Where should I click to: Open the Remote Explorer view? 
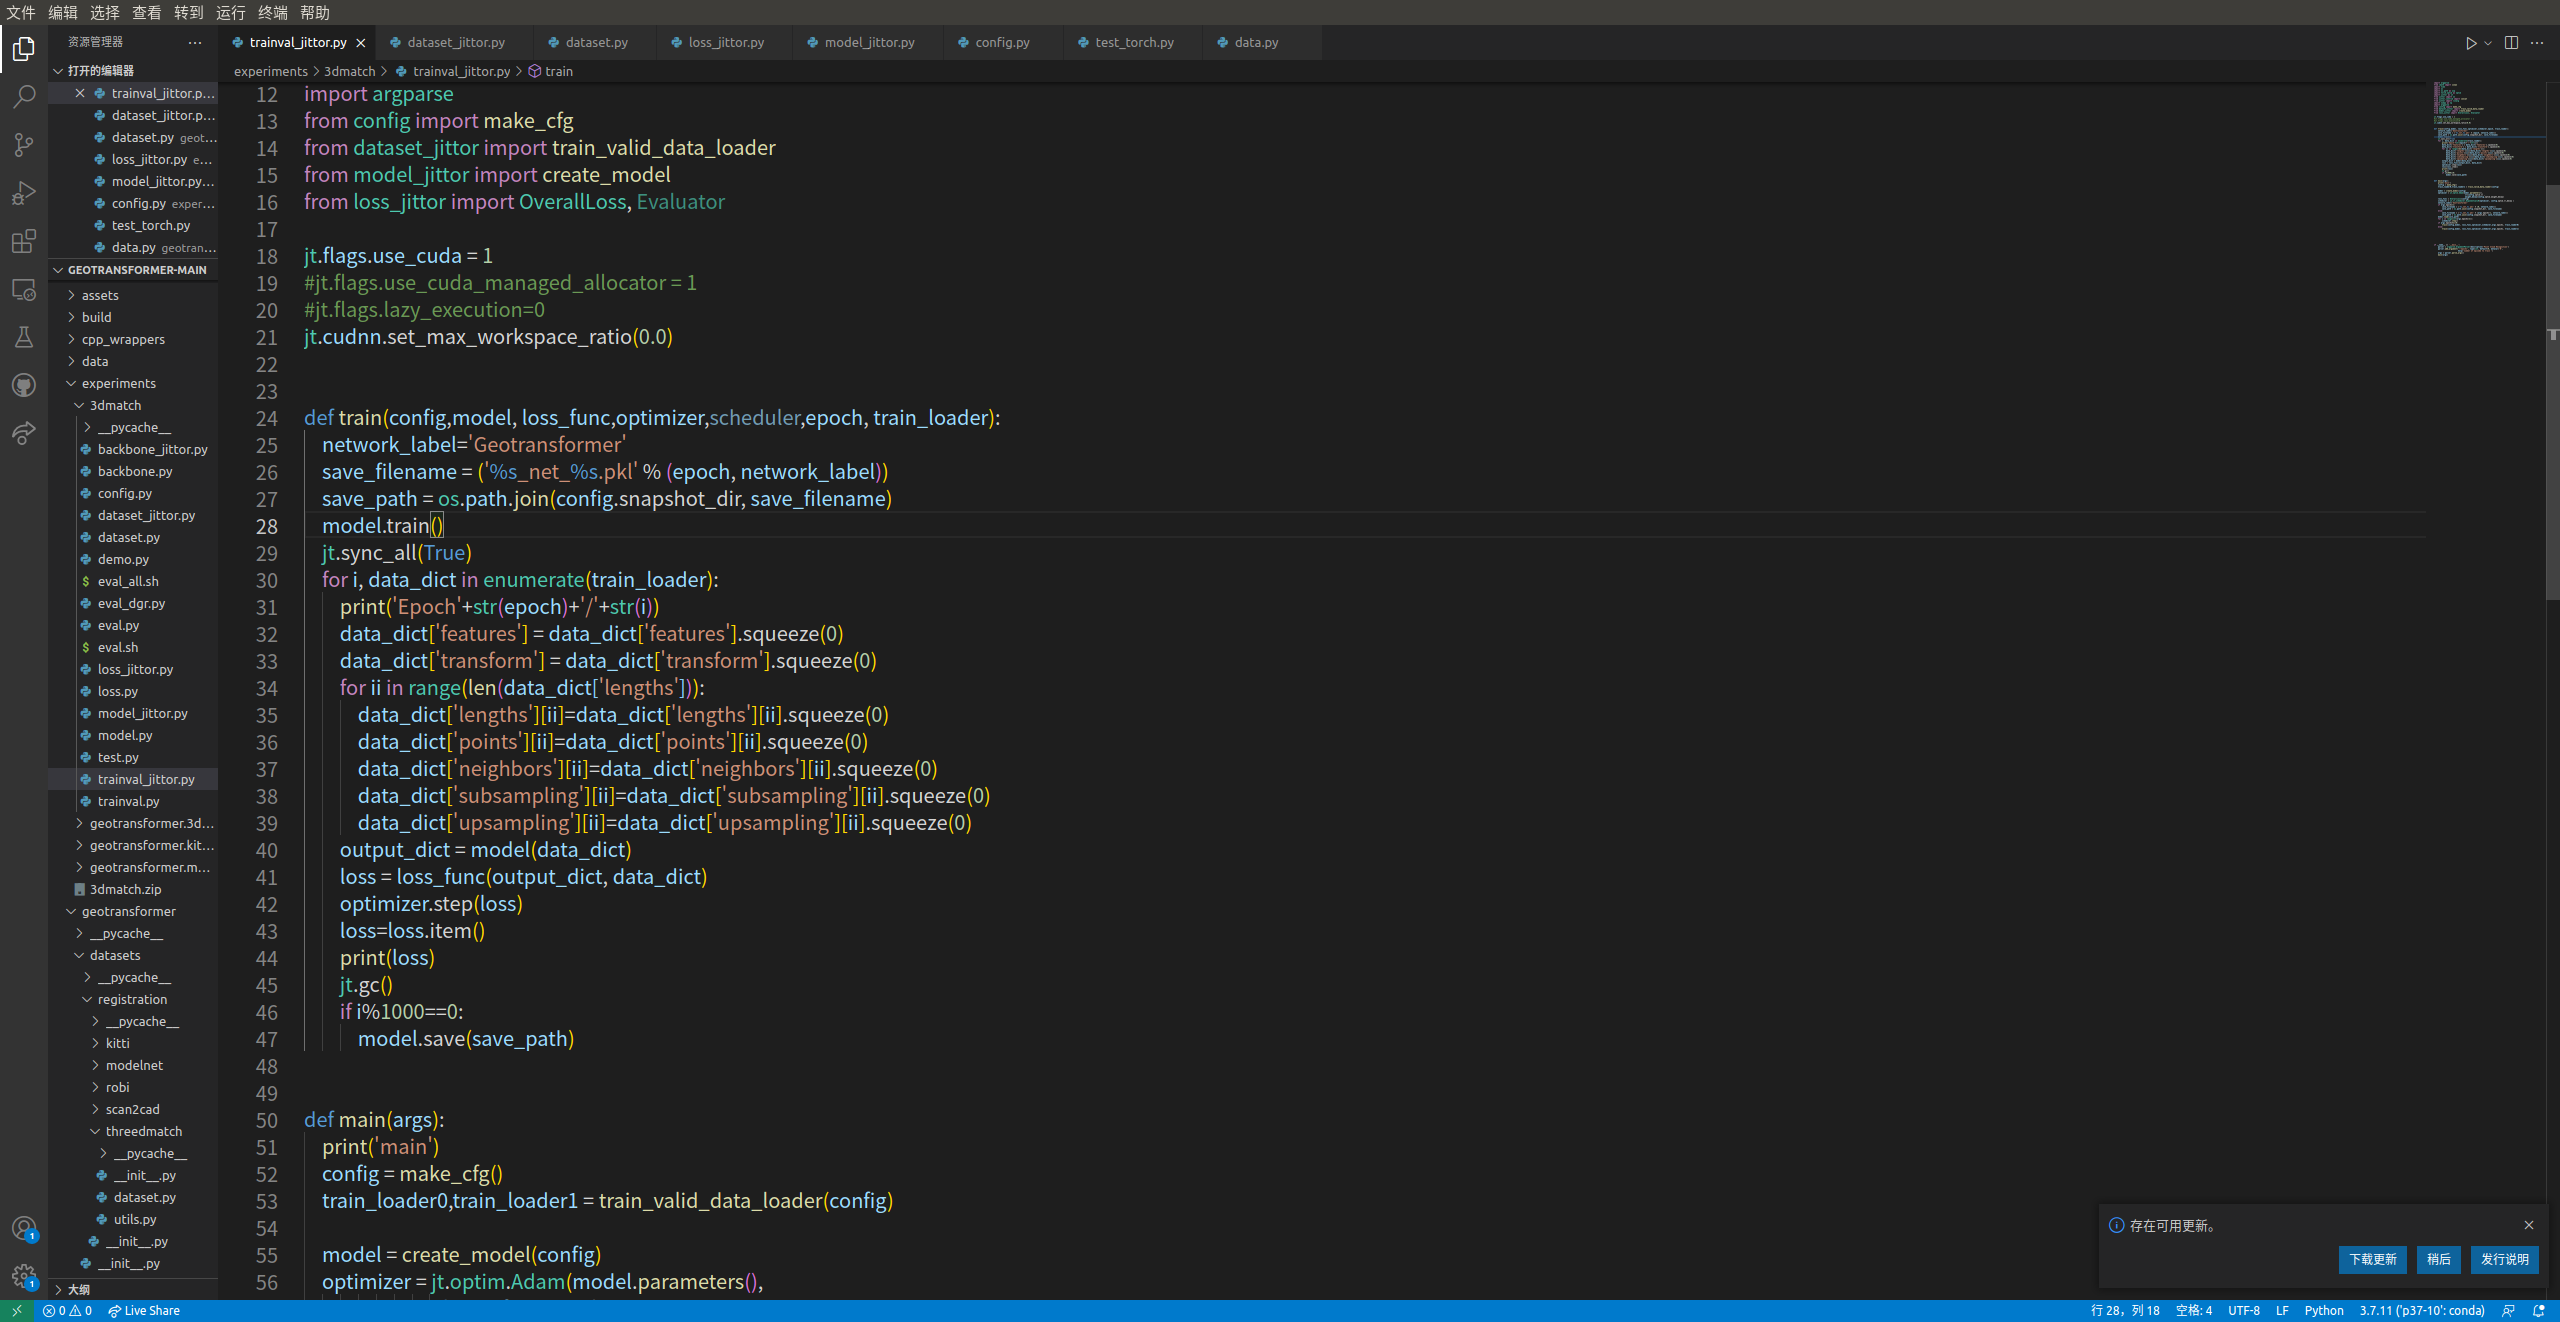point(24,290)
